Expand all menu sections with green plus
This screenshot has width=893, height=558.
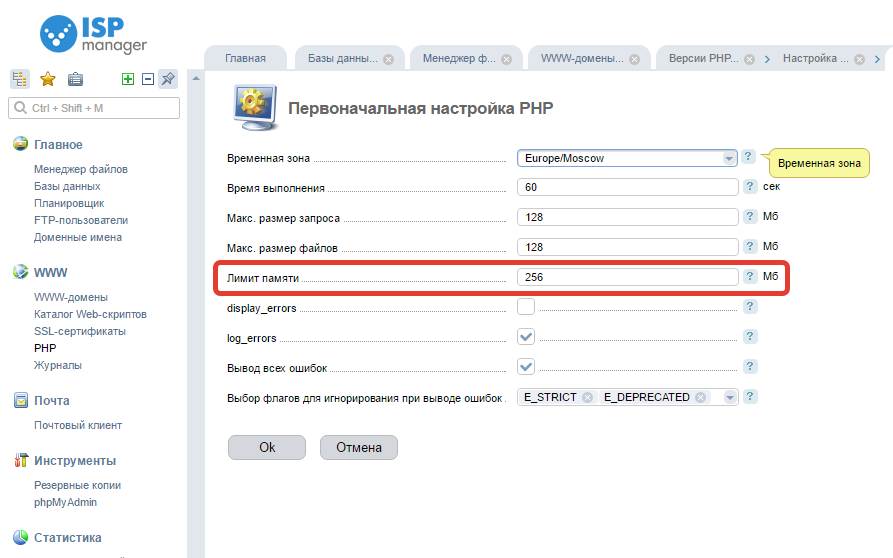[x=127, y=79]
